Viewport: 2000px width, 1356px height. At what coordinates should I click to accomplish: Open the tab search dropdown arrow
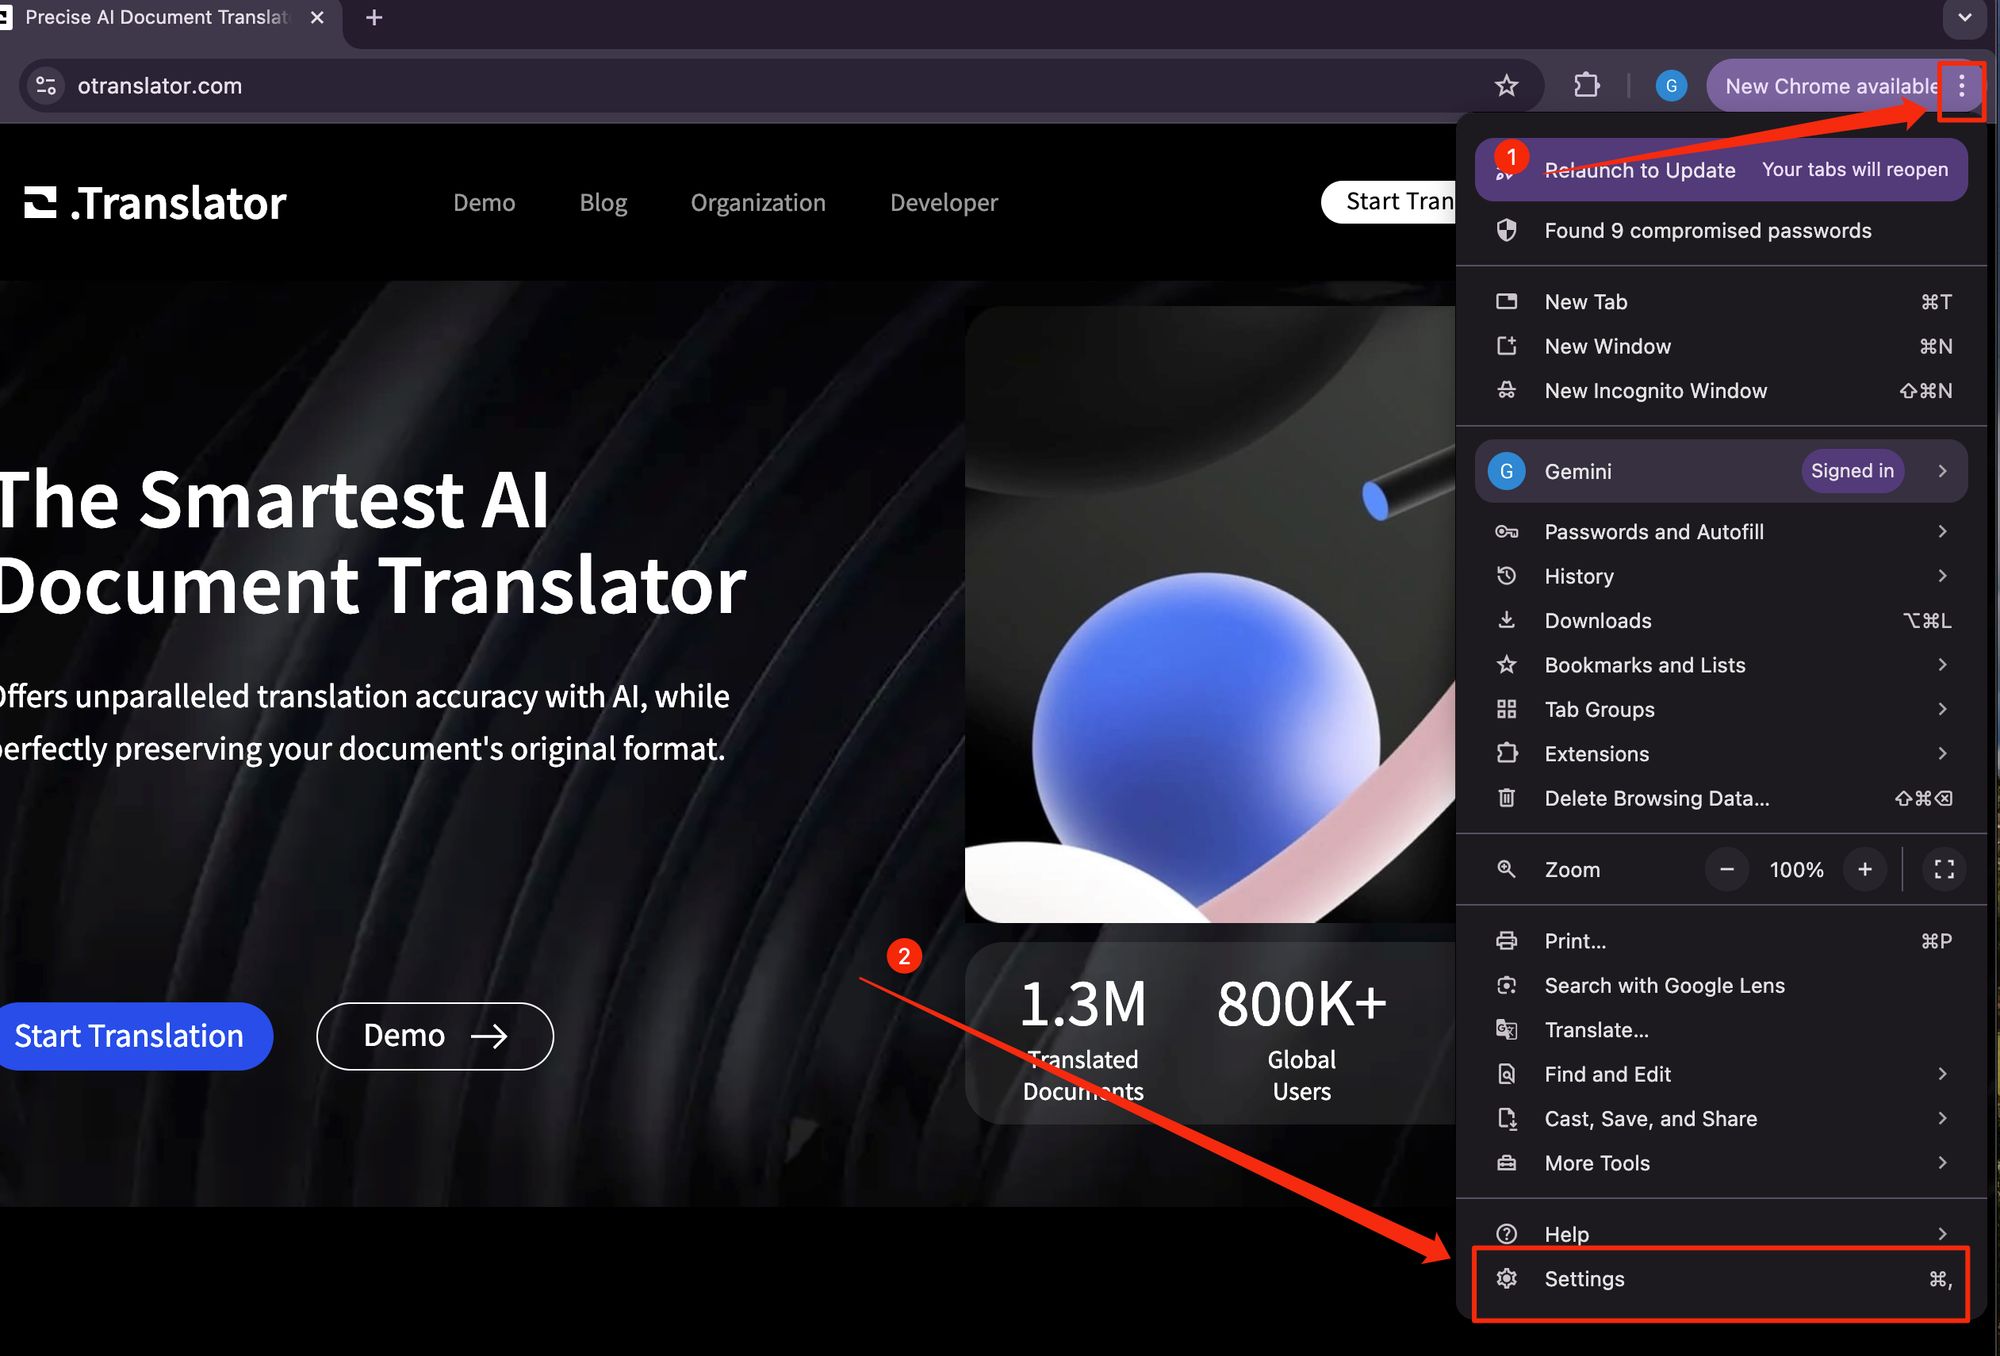[1964, 18]
